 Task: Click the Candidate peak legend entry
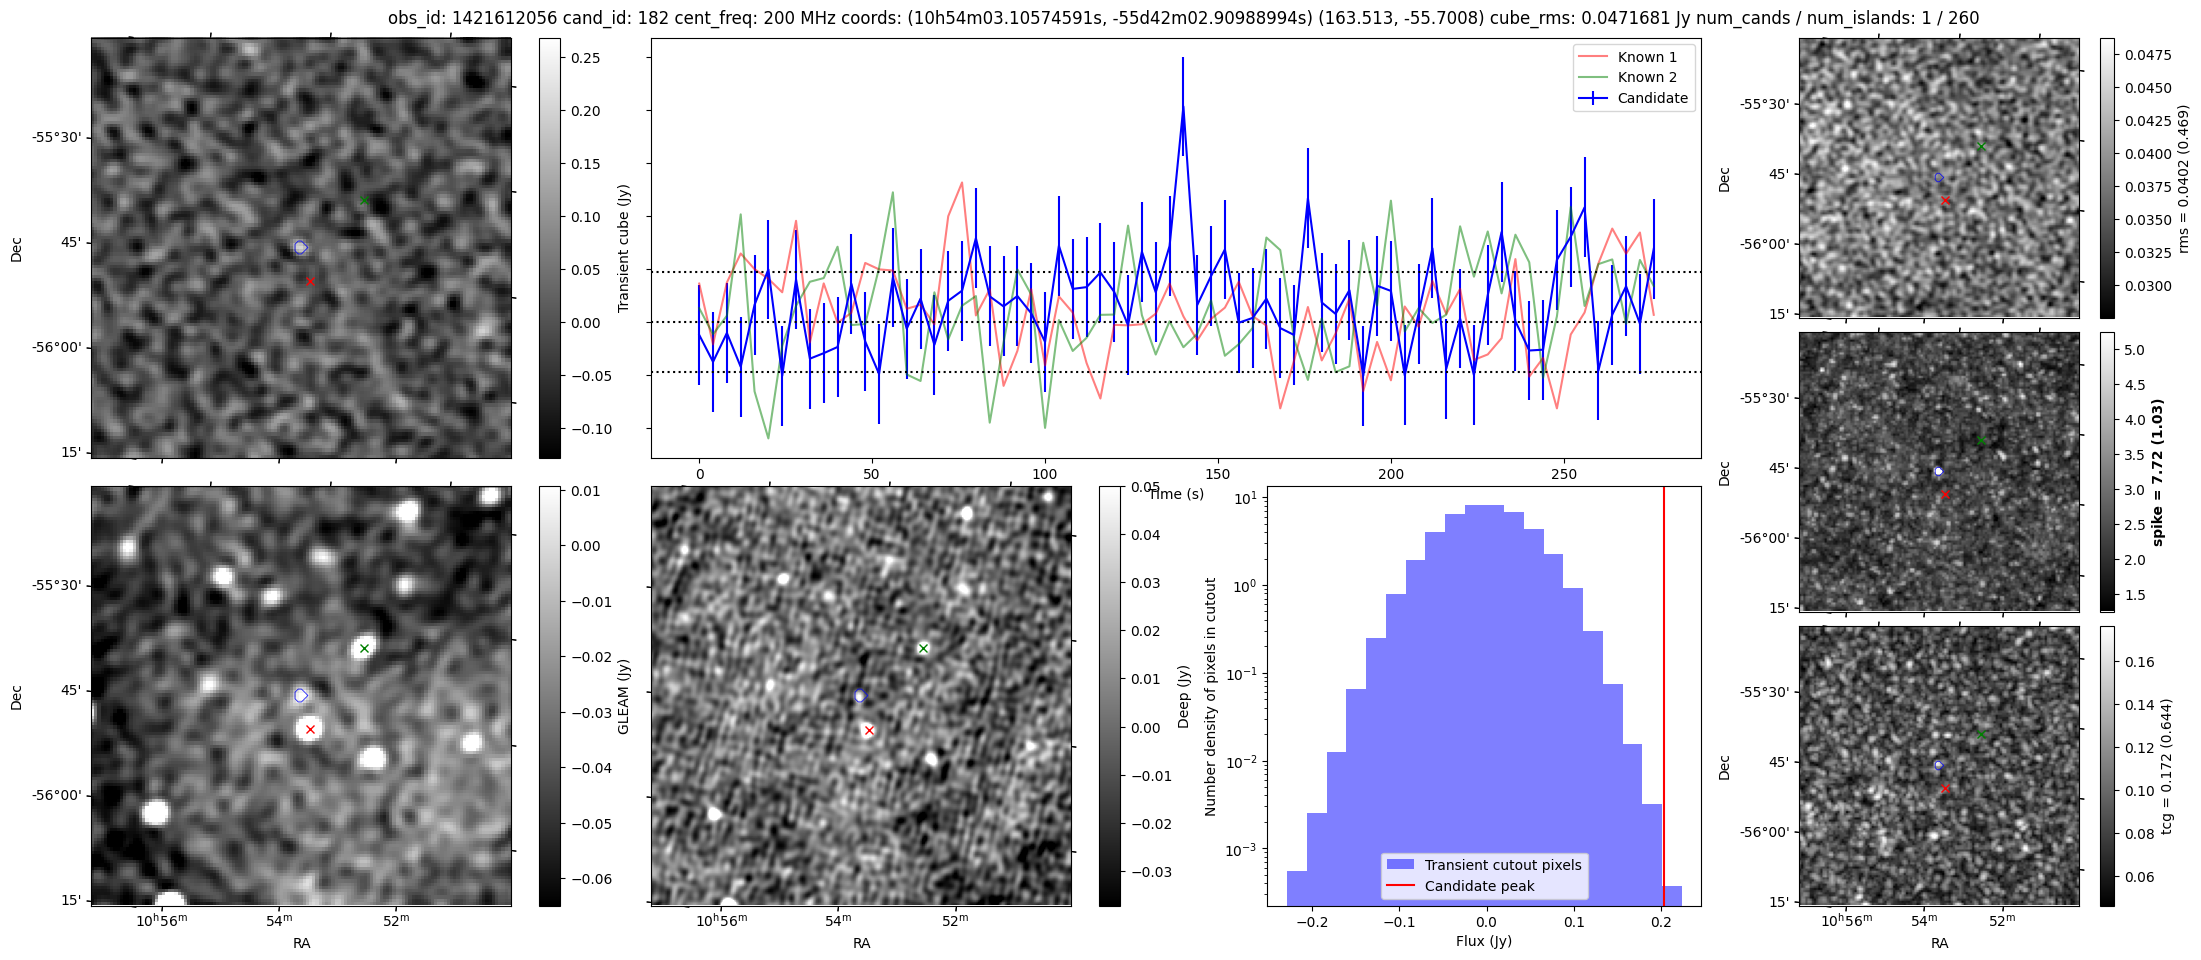1479,886
